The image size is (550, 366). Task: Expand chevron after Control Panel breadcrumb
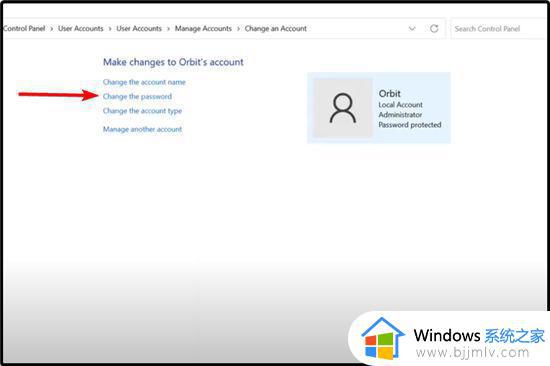52,29
